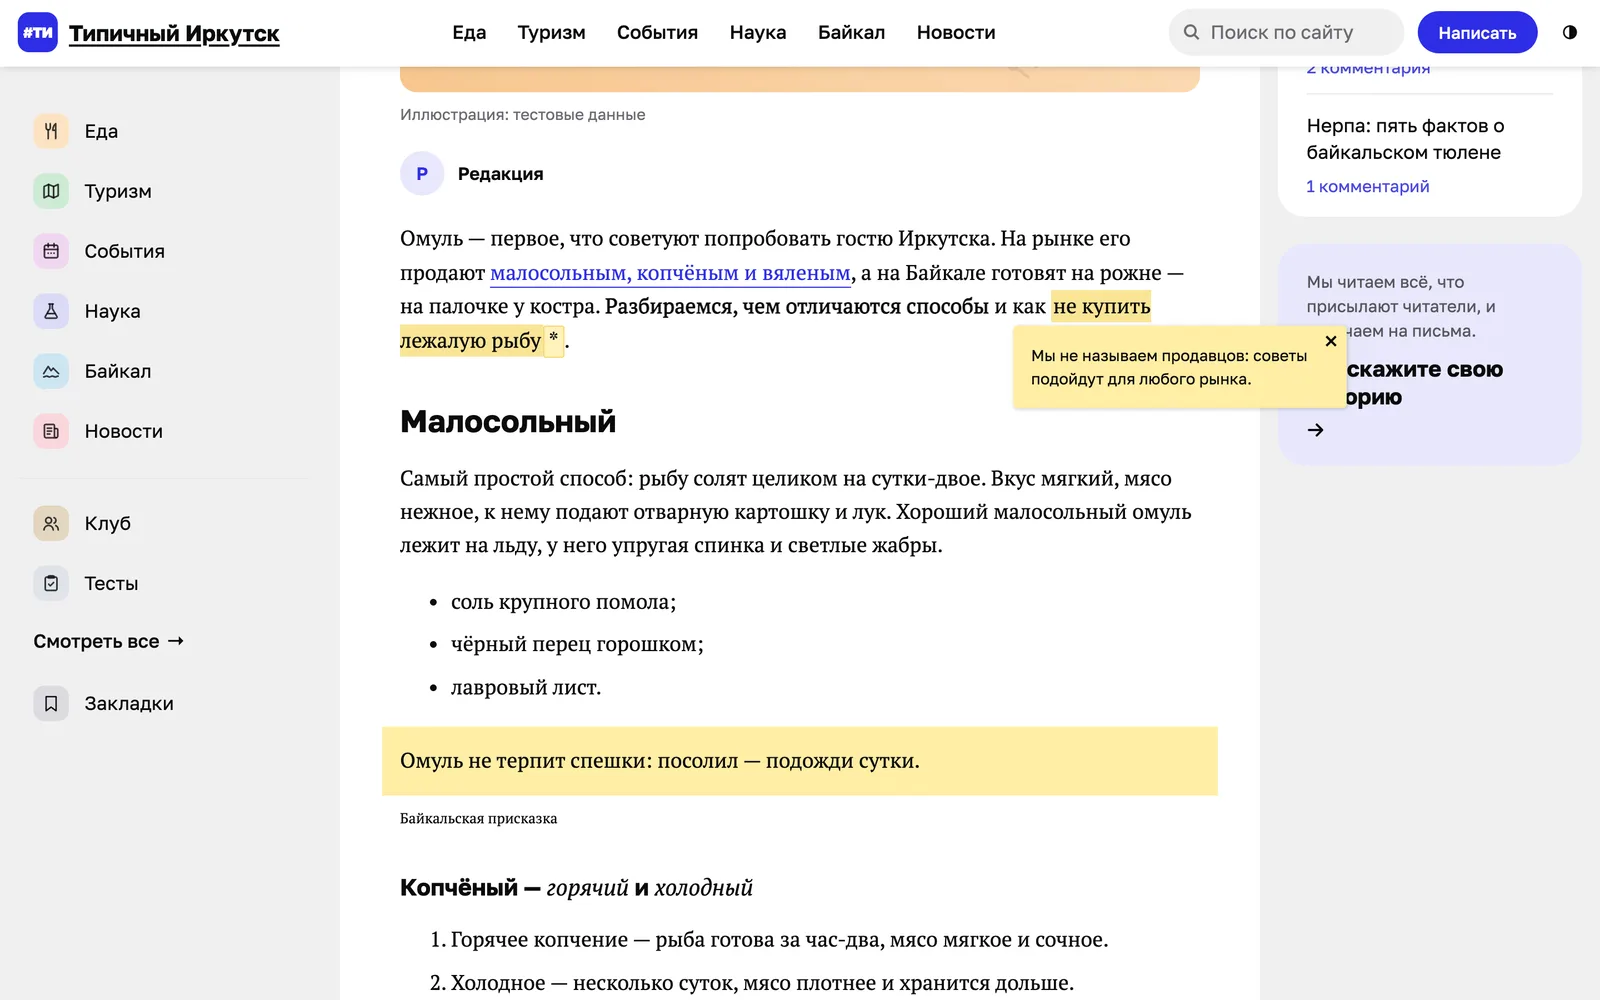Click the Байкальская присказка caption
The height and width of the screenshot is (1000, 1600).
479,818
